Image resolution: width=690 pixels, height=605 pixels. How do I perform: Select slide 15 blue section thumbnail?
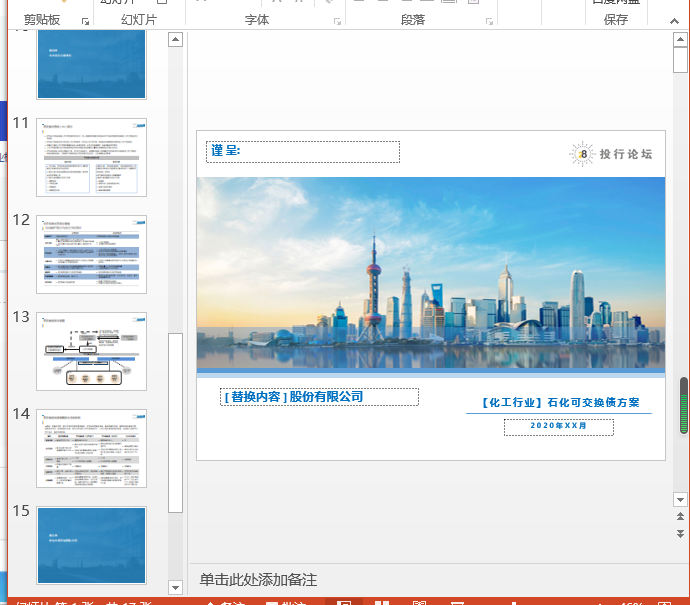[92, 546]
